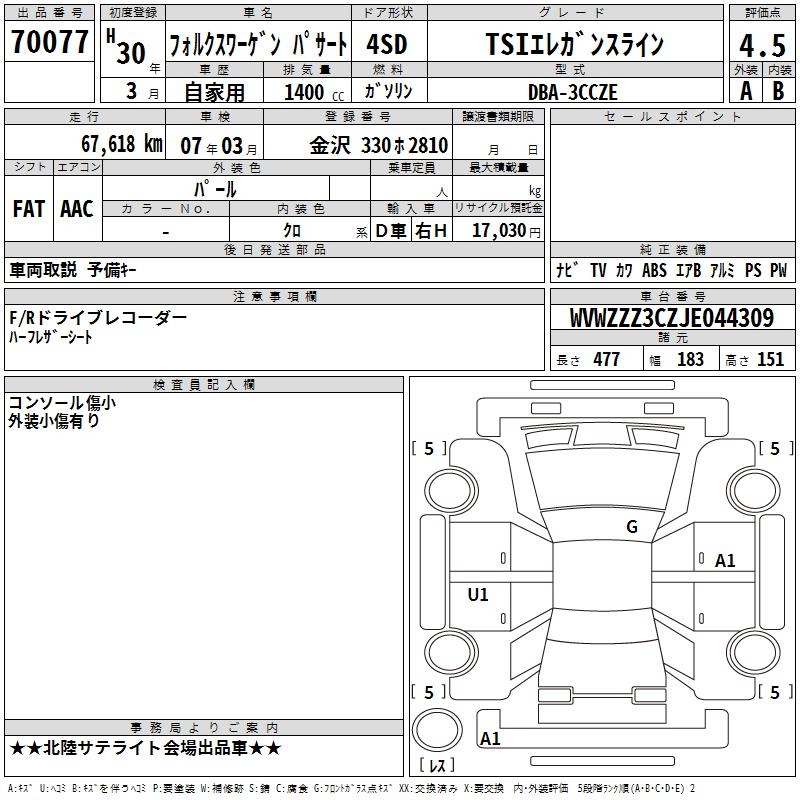Screen dimensions: 800x800
Task: Click the A1 mark on right door
Action: pyautogui.click(x=724, y=561)
